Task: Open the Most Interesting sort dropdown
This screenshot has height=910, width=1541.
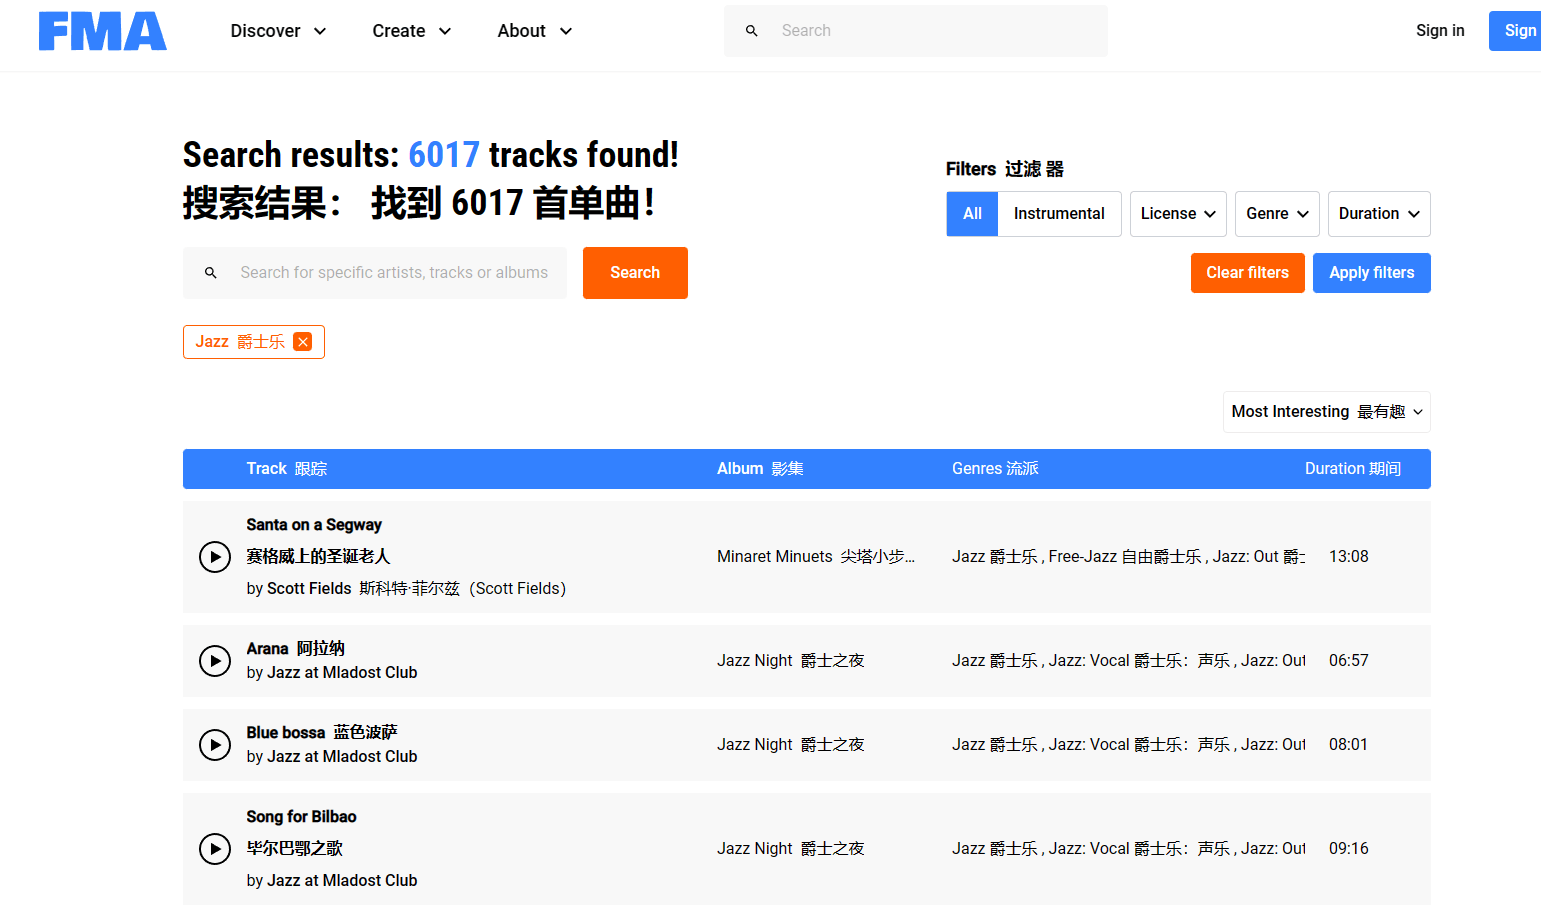Action: point(1326,411)
